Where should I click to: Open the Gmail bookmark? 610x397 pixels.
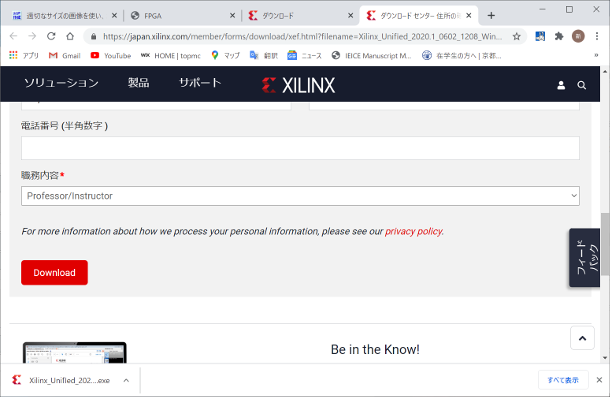point(65,56)
